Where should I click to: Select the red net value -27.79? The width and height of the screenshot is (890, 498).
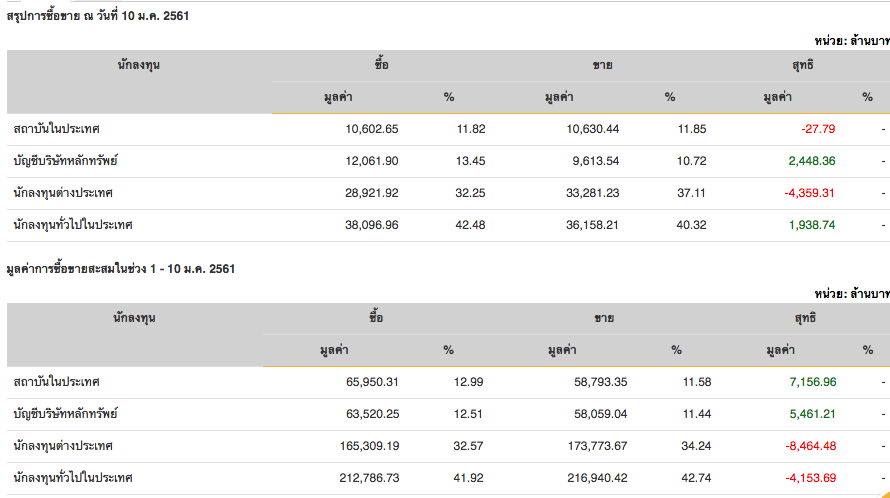[x=817, y=129]
